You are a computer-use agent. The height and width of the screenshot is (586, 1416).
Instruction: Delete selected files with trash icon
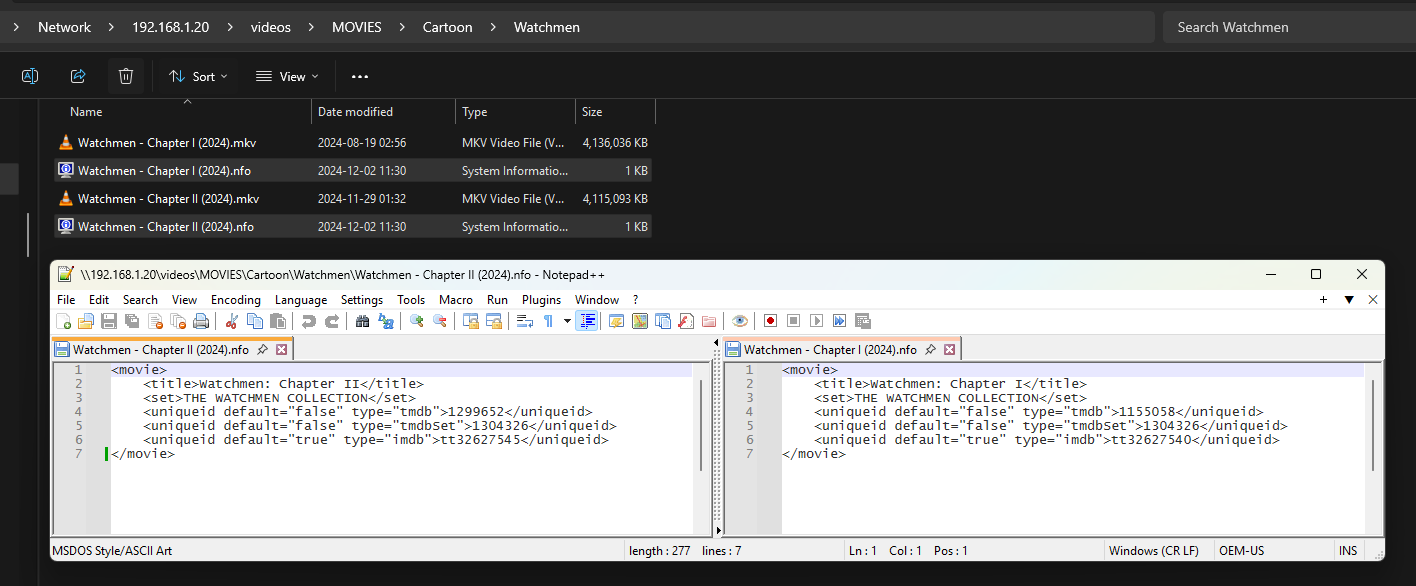126,76
